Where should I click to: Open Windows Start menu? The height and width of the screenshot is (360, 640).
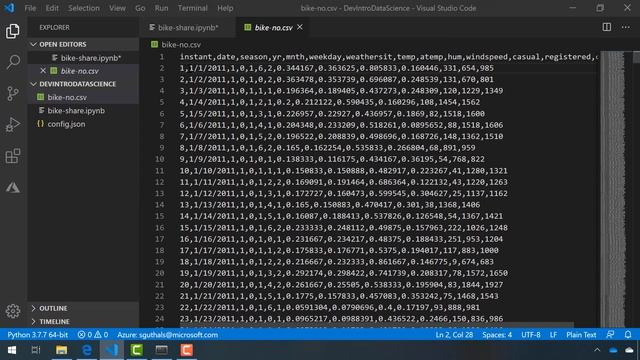[12, 350]
